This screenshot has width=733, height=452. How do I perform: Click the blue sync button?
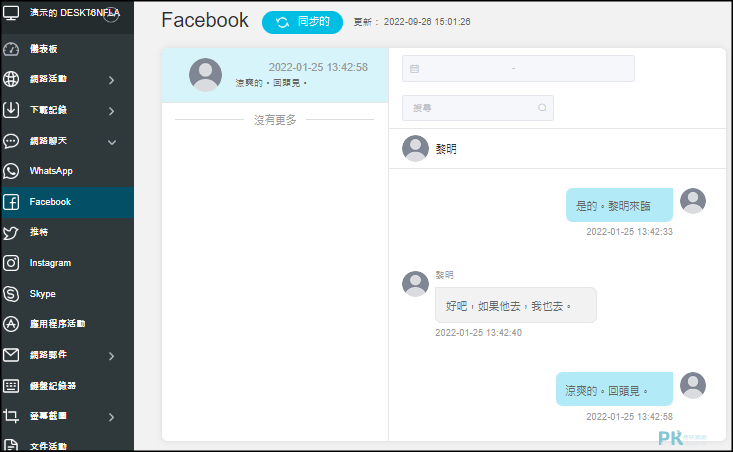(x=302, y=22)
